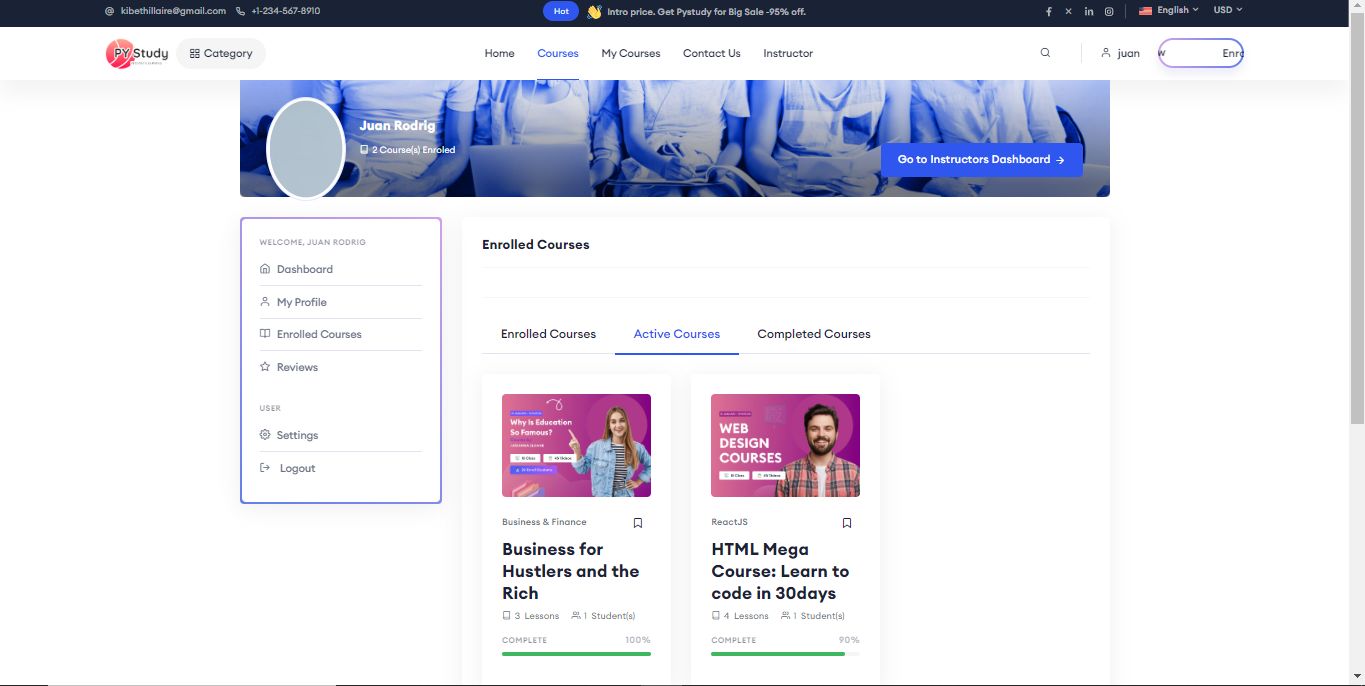Open Settings in the sidebar
1365x686 pixels.
click(x=297, y=435)
